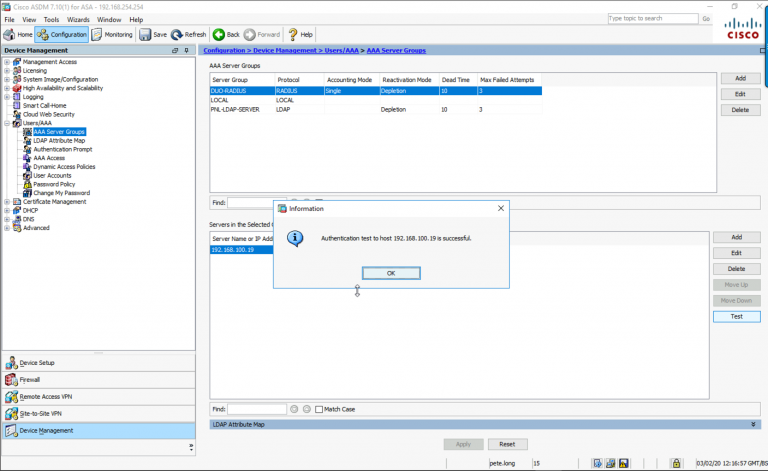Viewport: 768px width, 471px height.
Task: Select Cloud Web Security item
Action: (48, 115)
